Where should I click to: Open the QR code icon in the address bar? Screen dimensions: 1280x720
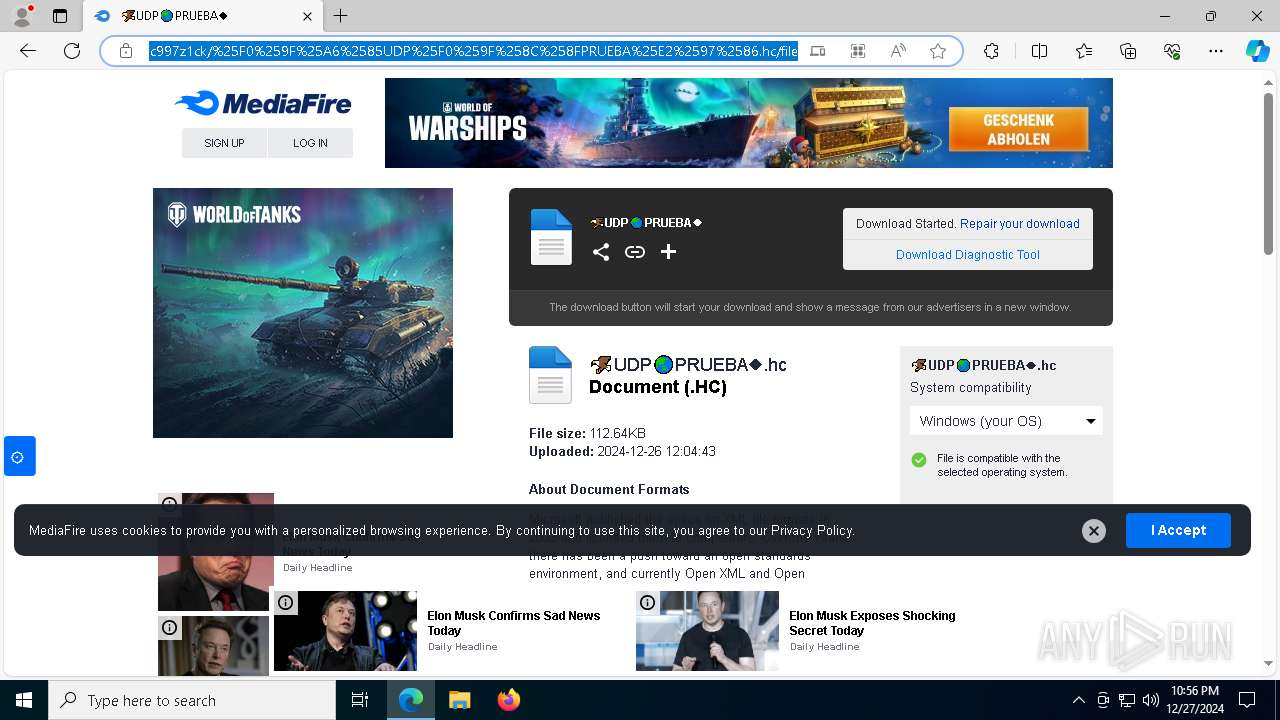[x=858, y=51]
